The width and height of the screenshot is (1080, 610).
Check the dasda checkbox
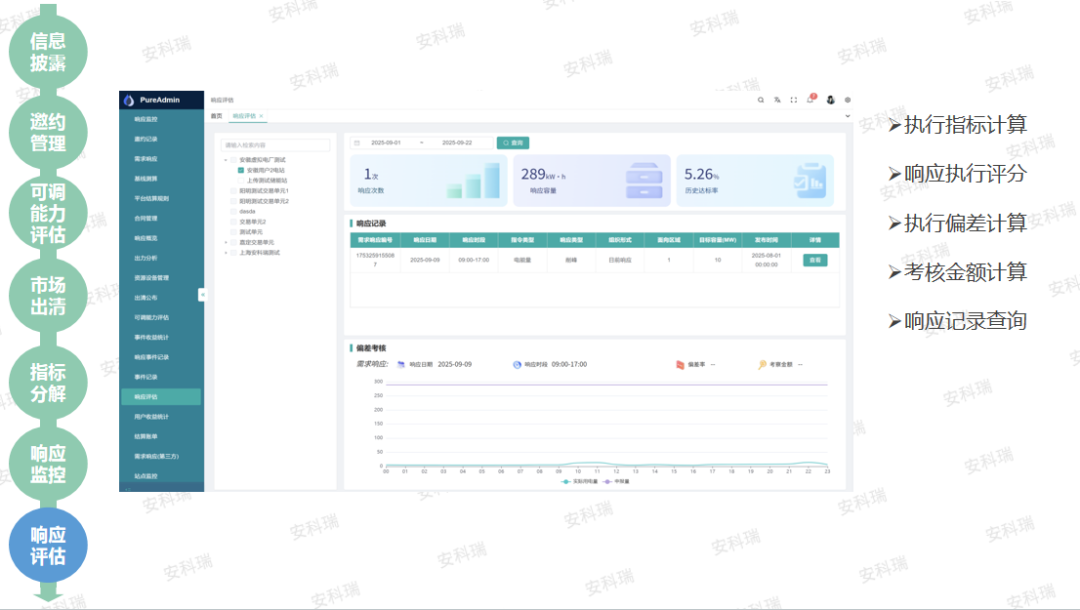pos(233,211)
